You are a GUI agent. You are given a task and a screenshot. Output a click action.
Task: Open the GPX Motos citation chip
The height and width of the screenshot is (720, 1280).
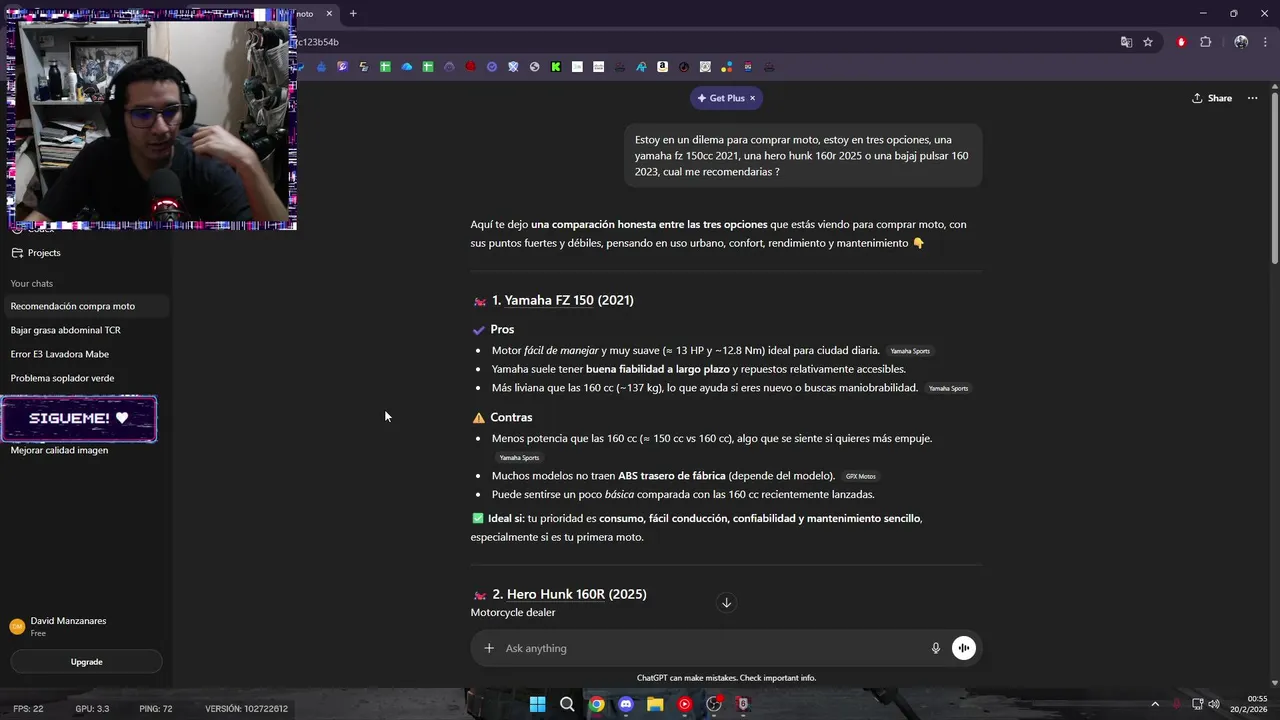860,477
